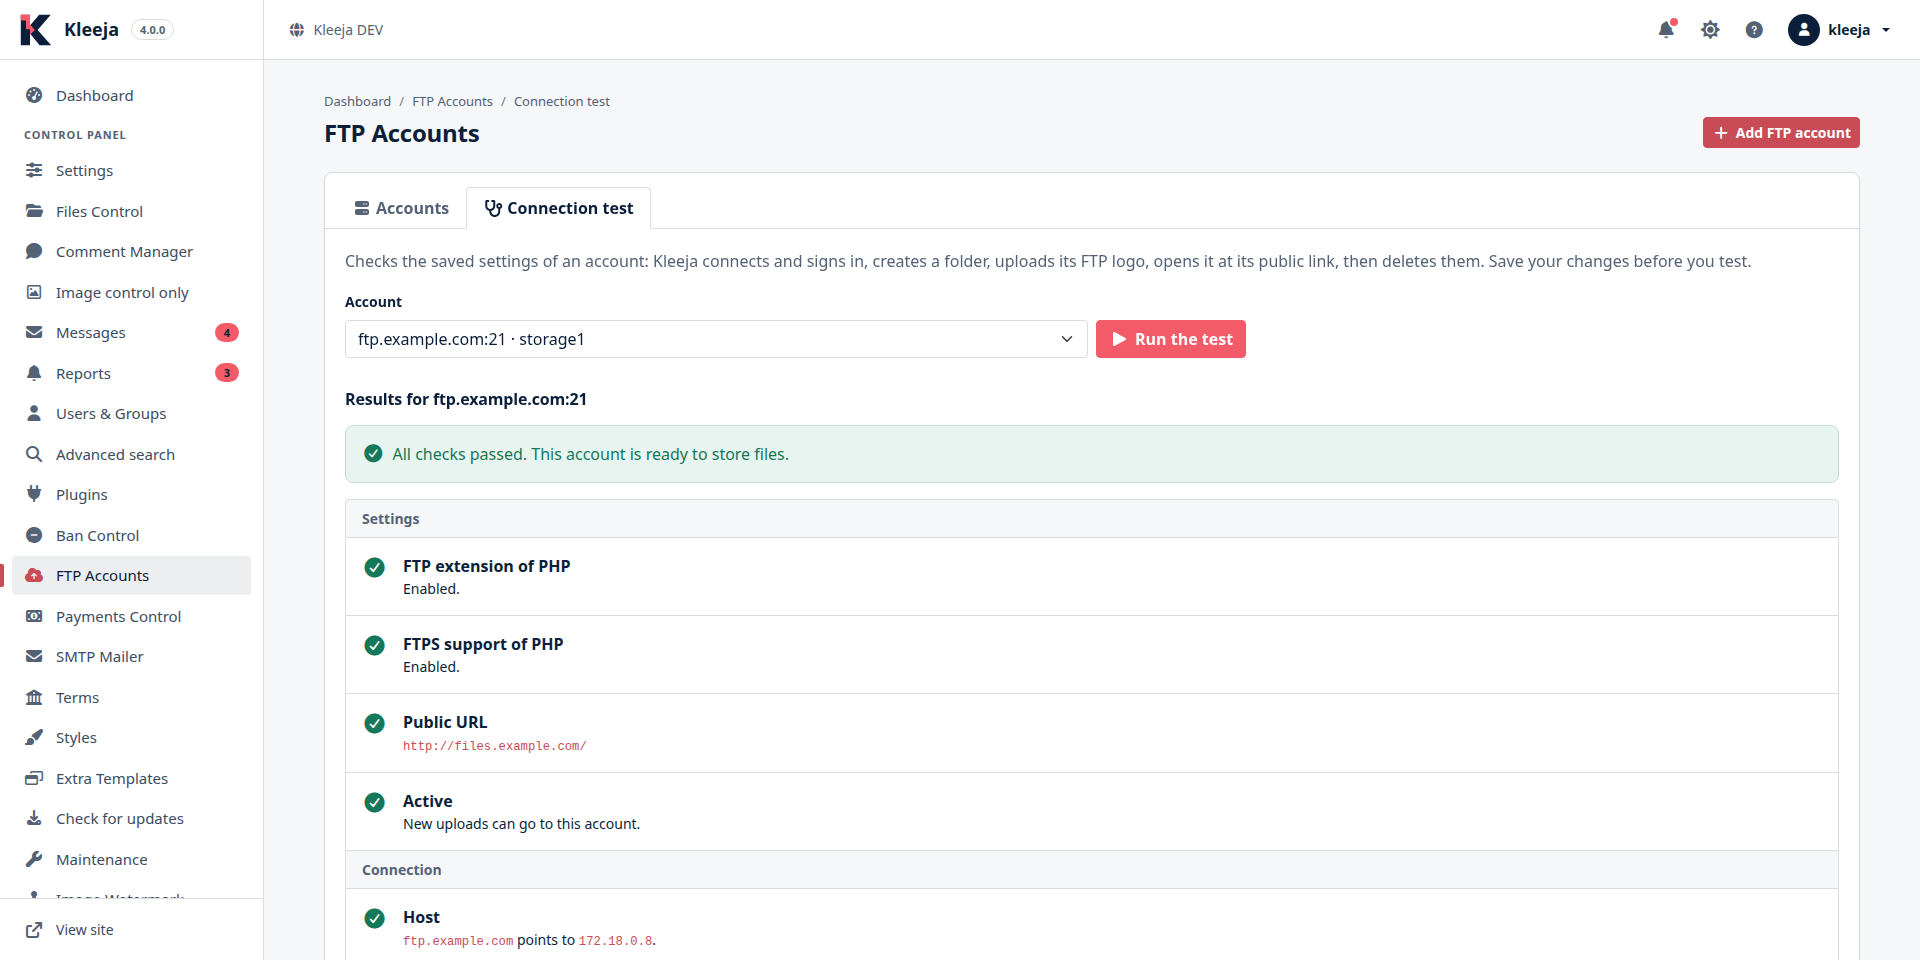The image size is (1920, 960).
Task: Click the Messages badge showing 4
Action: (227, 333)
